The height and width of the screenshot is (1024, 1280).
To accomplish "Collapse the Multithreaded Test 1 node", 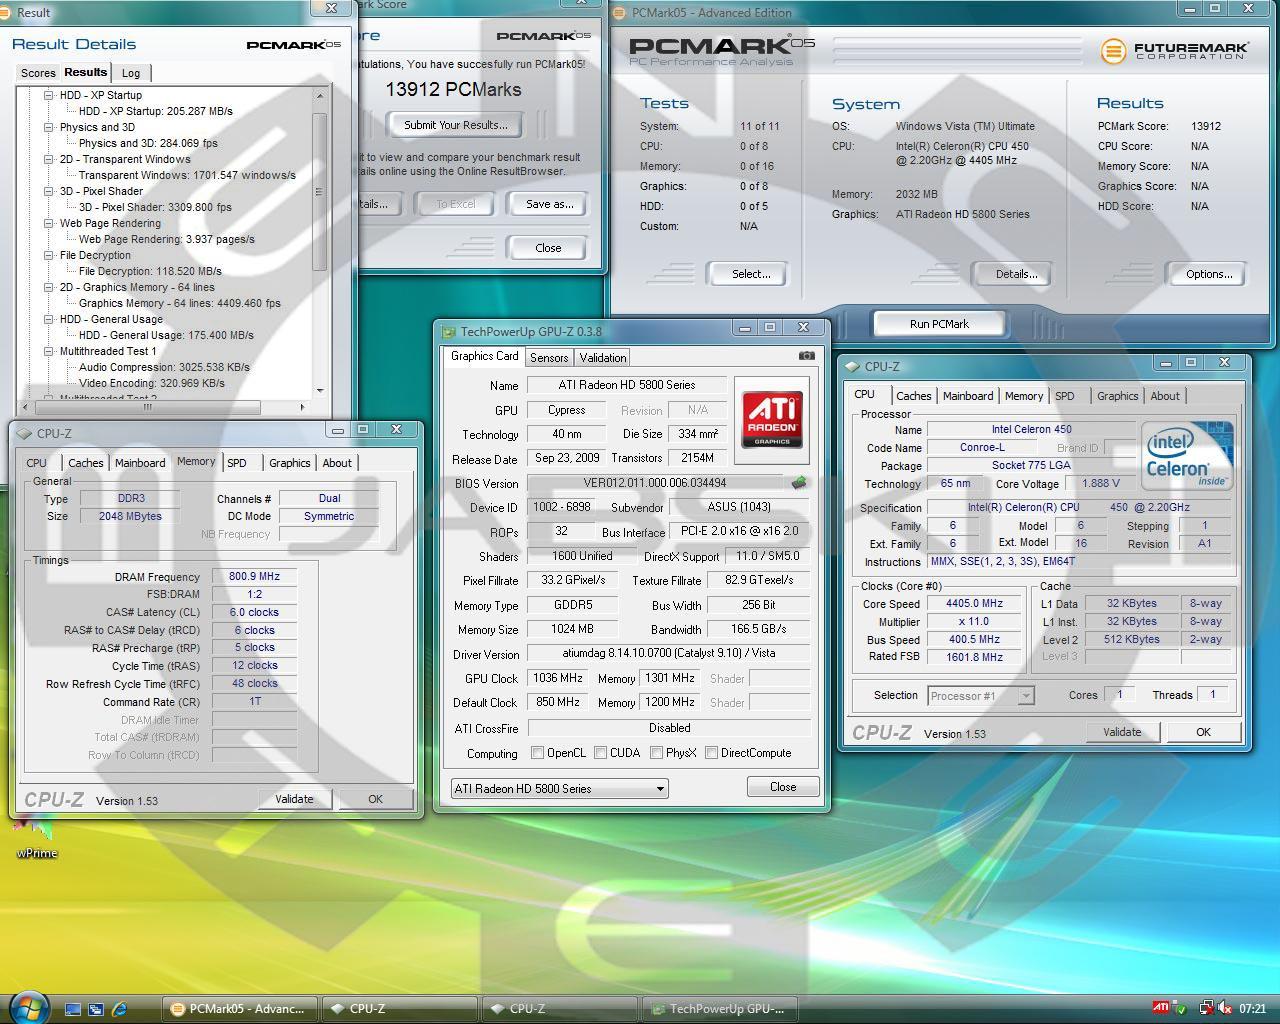I will (x=48, y=351).
